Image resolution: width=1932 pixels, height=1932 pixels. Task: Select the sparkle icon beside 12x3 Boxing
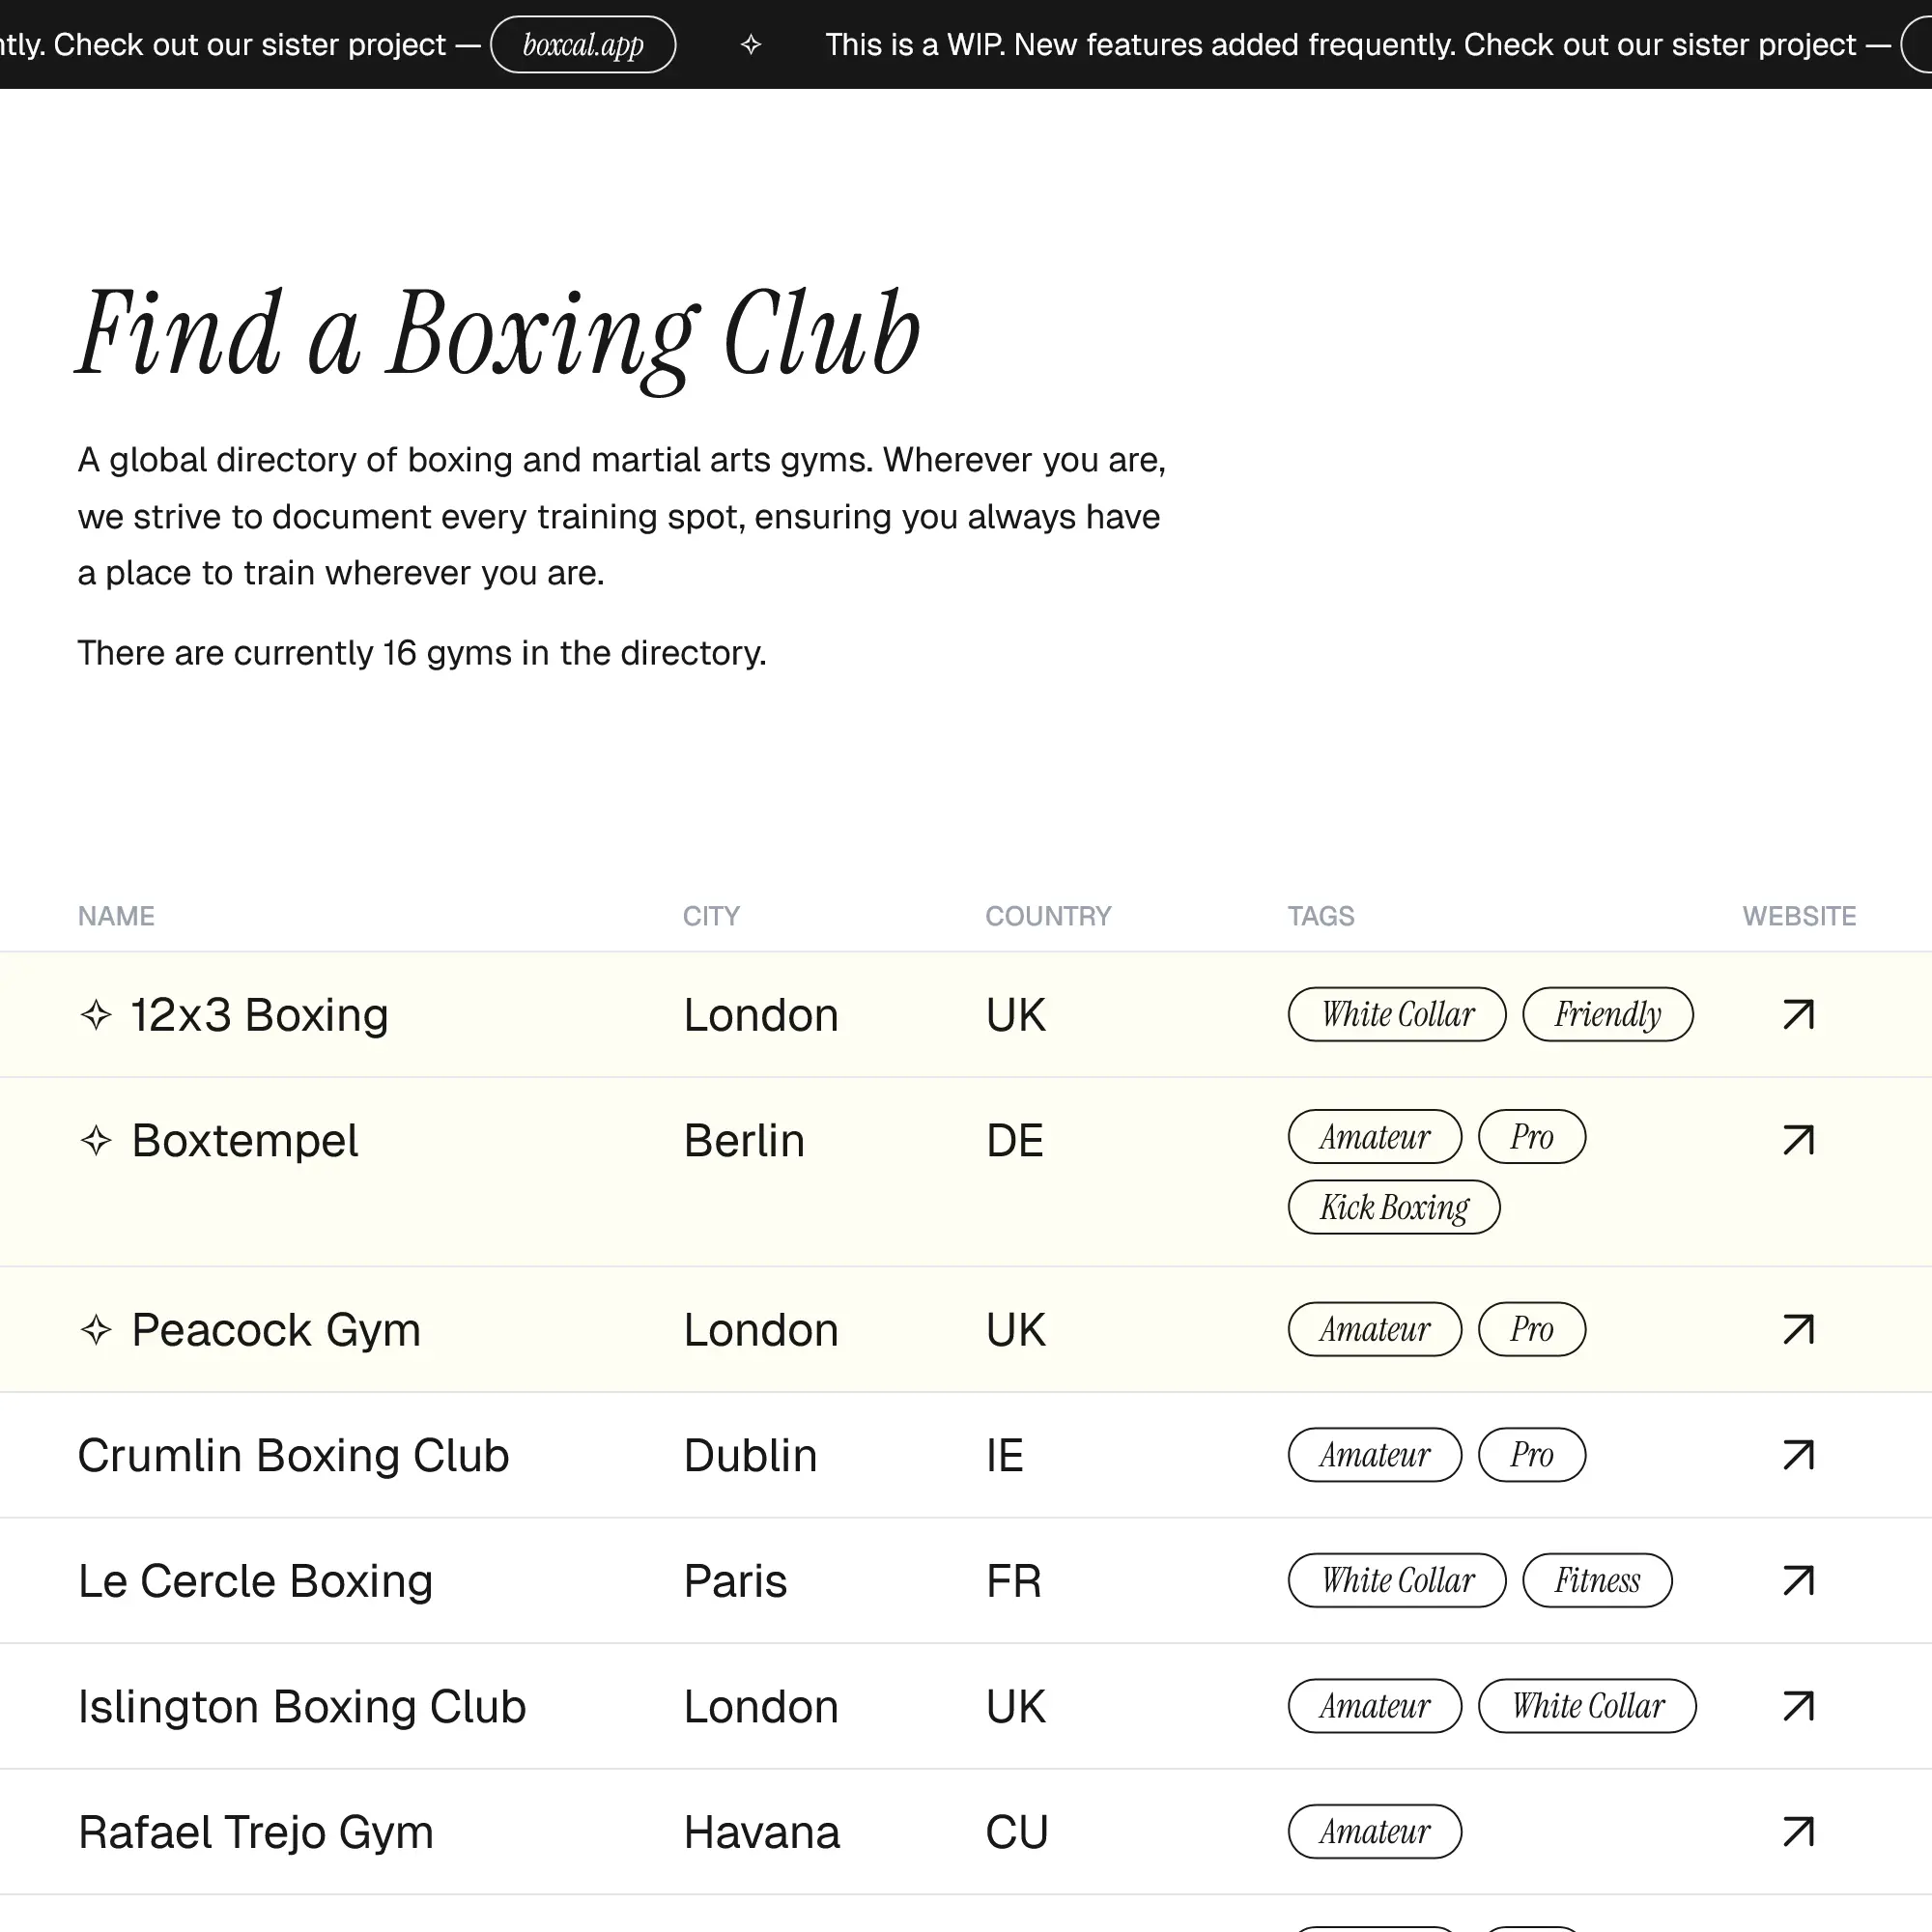tap(95, 1015)
